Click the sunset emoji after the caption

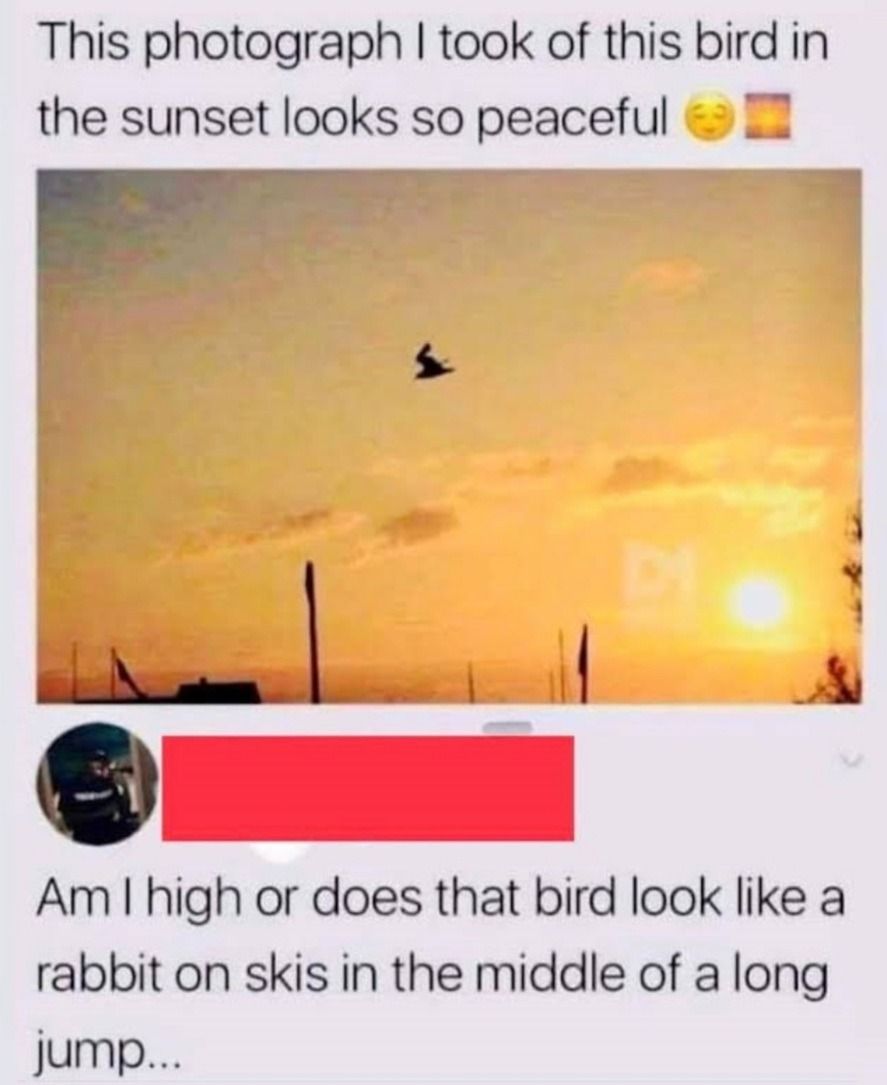(767, 118)
